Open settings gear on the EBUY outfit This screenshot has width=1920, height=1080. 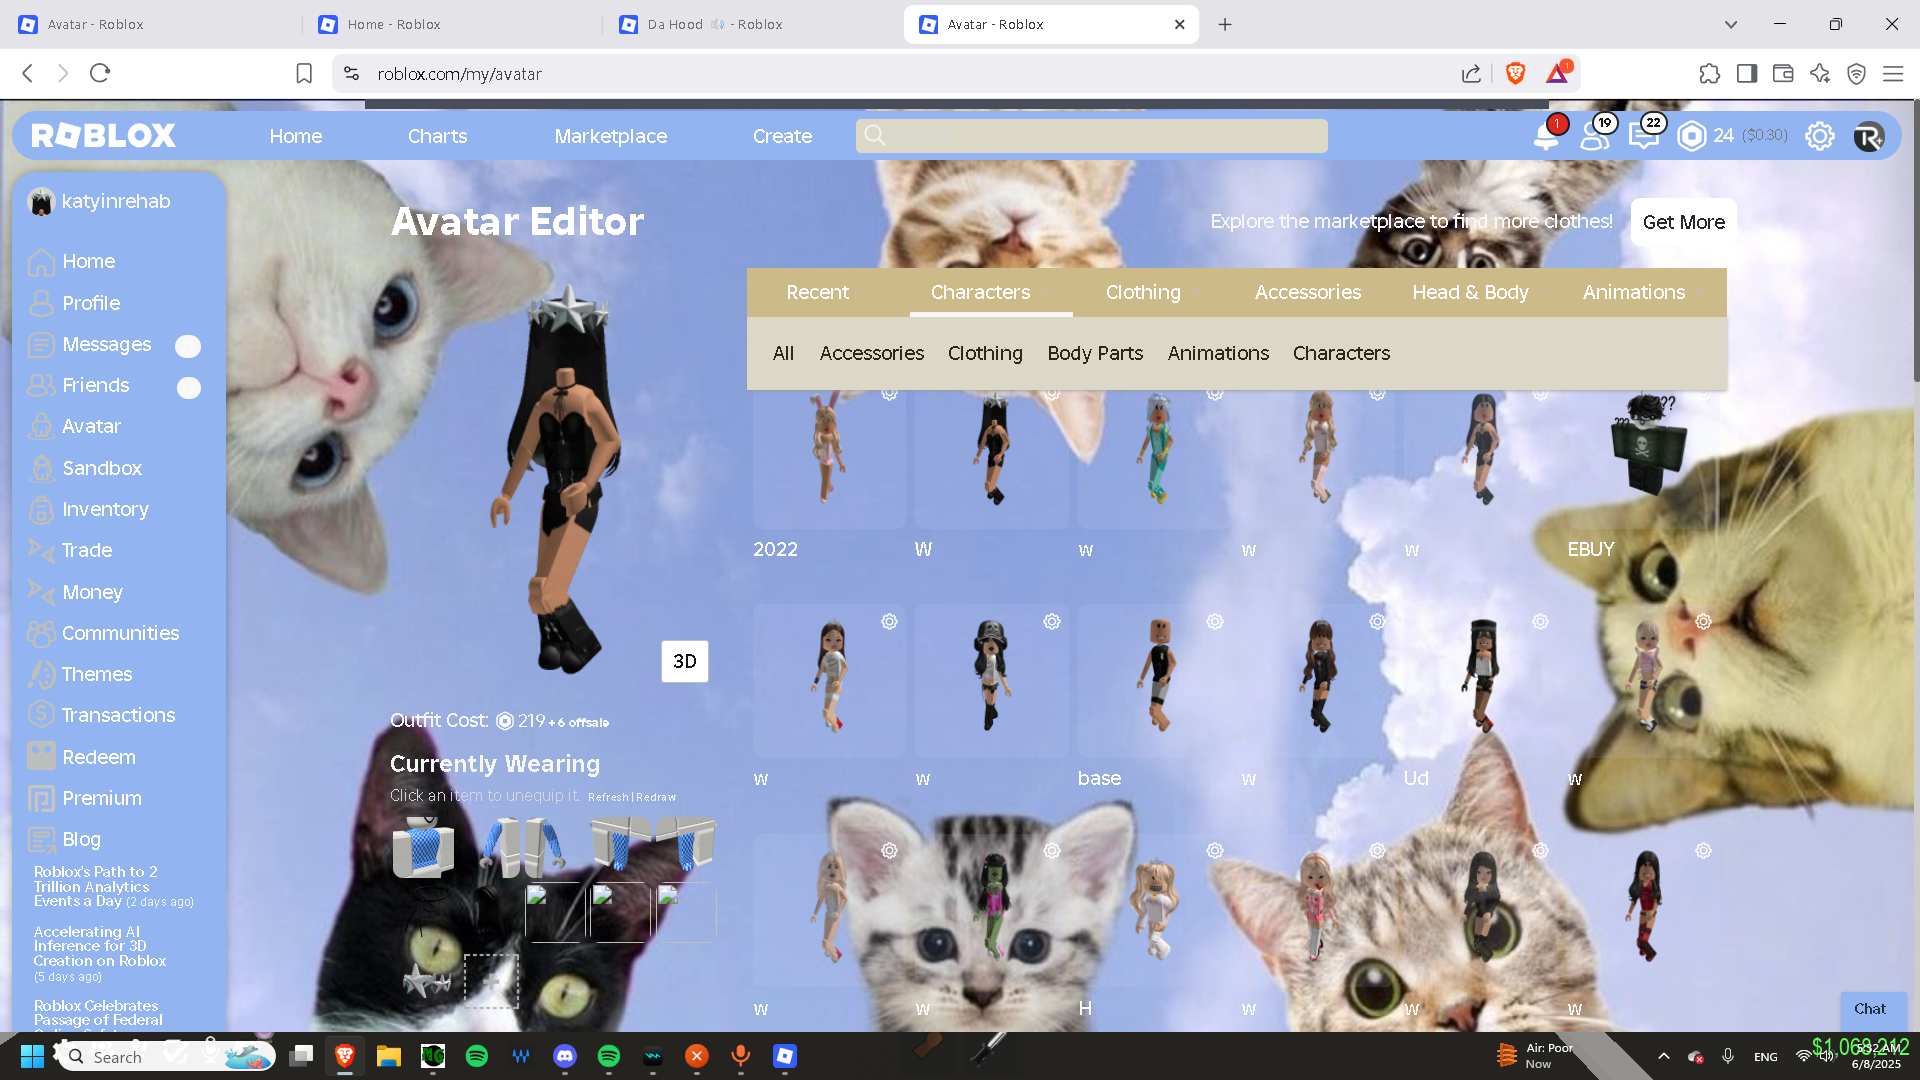[x=1703, y=394]
